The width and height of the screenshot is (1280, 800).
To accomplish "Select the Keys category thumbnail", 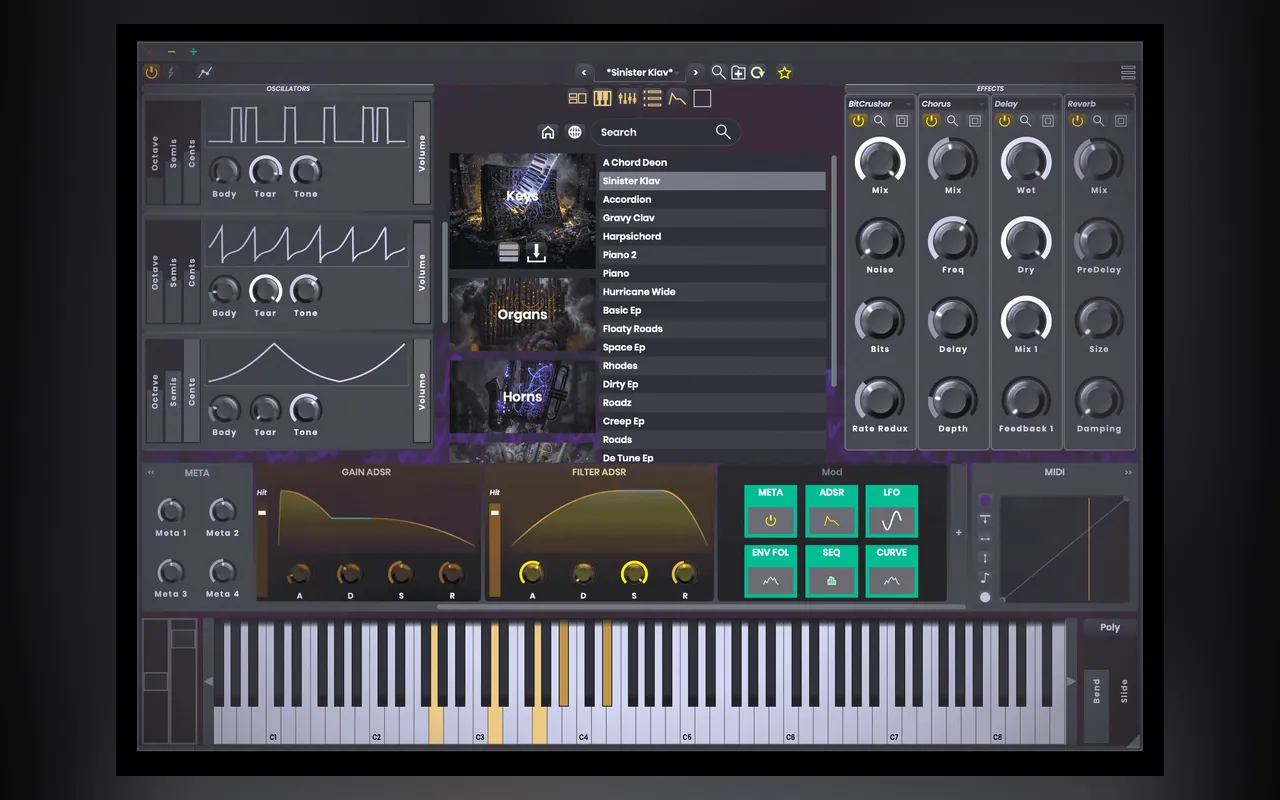I will coord(522,211).
